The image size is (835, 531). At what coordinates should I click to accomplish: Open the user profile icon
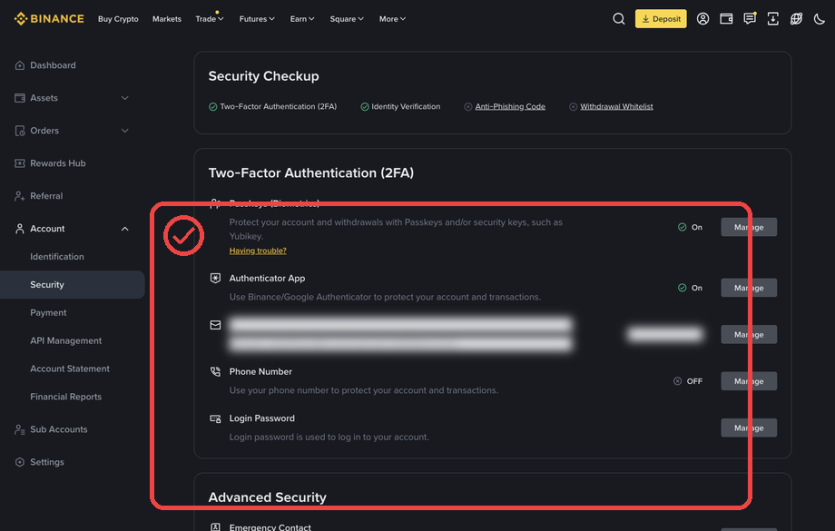pos(702,19)
